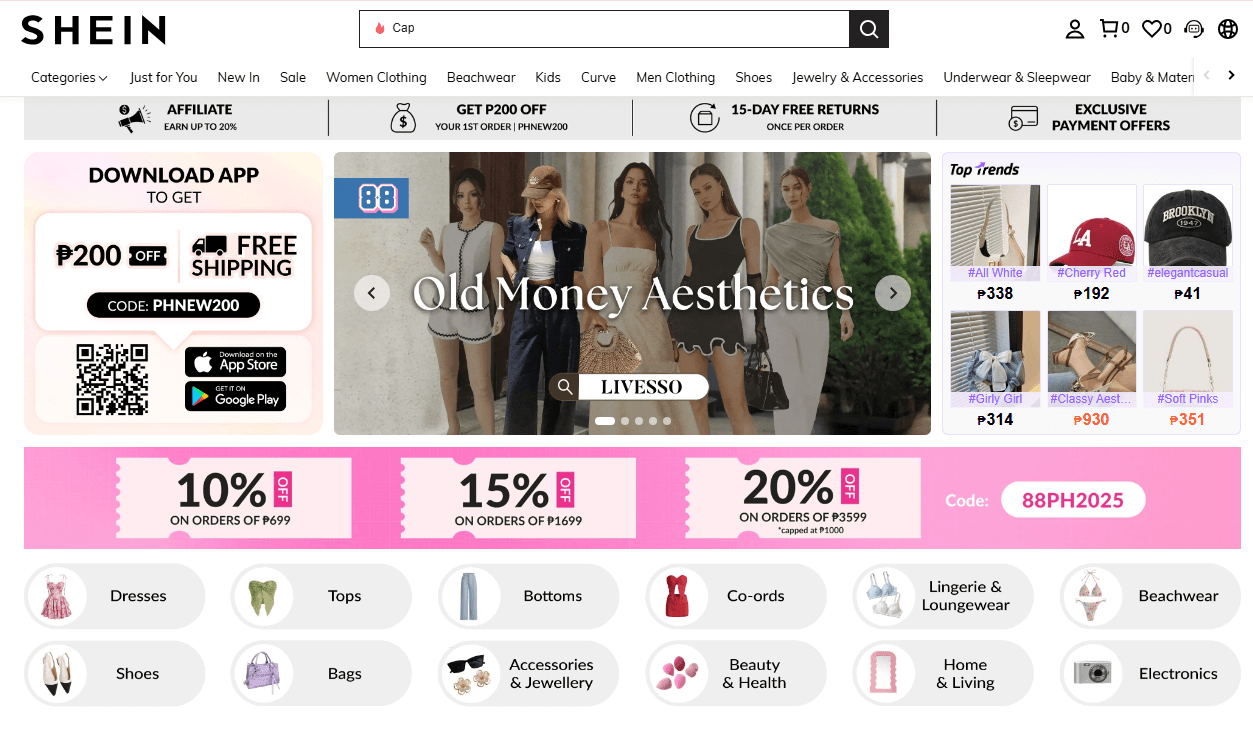Image resolution: width=1253 pixels, height=737 pixels.
Task: Open the Women Clothing menu
Action: [x=376, y=77]
